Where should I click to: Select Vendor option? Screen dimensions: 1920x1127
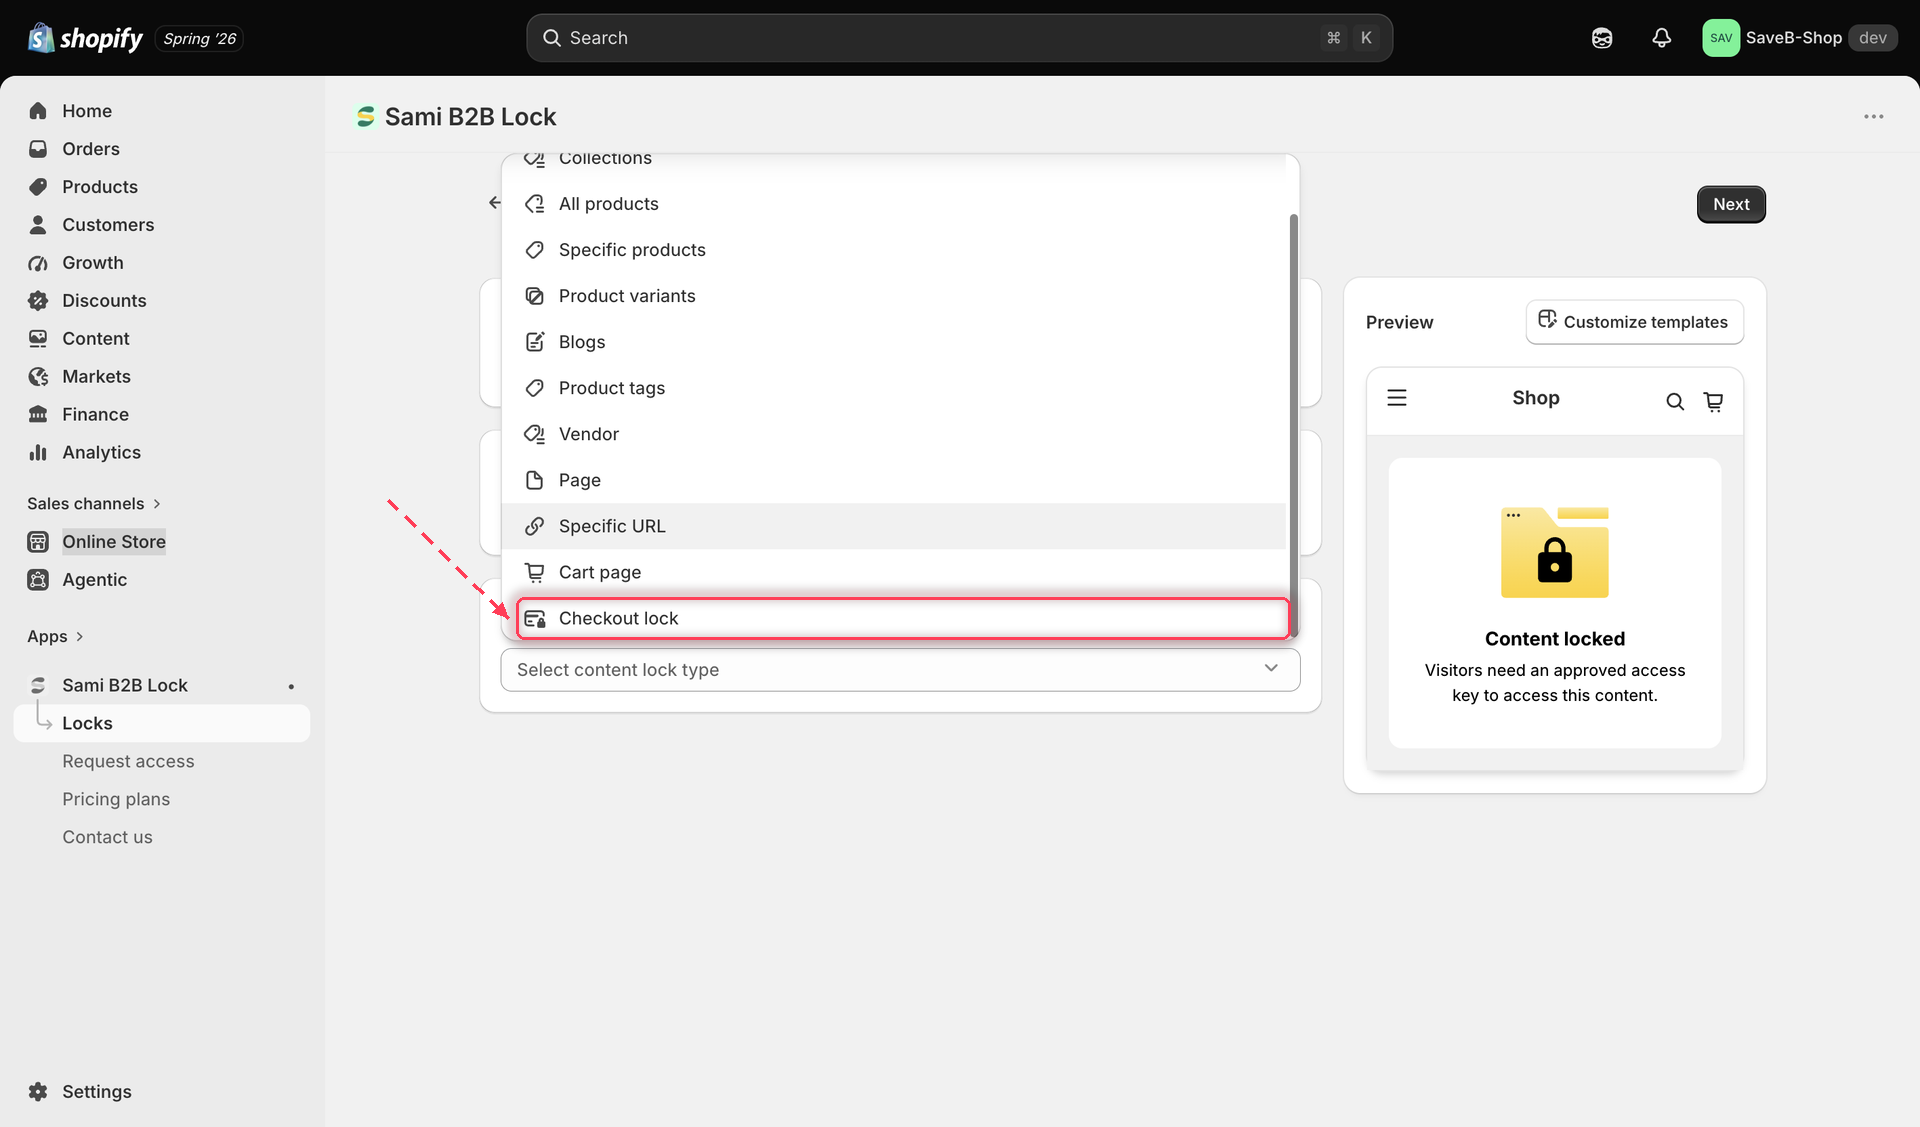pyautogui.click(x=894, y=434)
